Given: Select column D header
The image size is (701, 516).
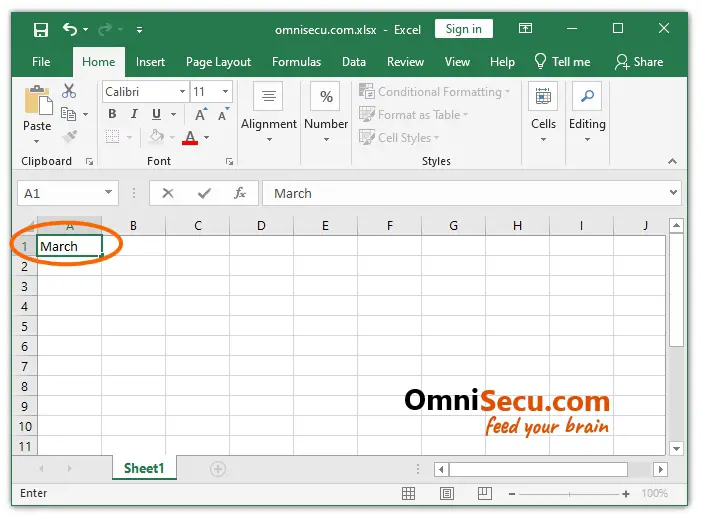Looking at the screenshot, I should (262, 226).
